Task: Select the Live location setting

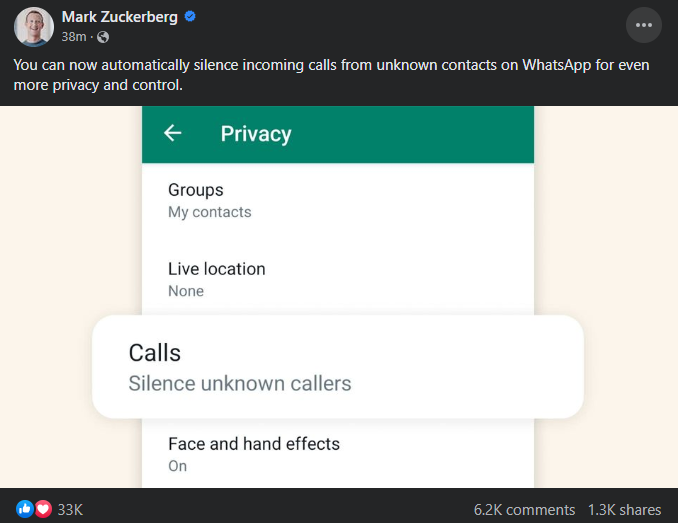Action: tap(217, 269)
